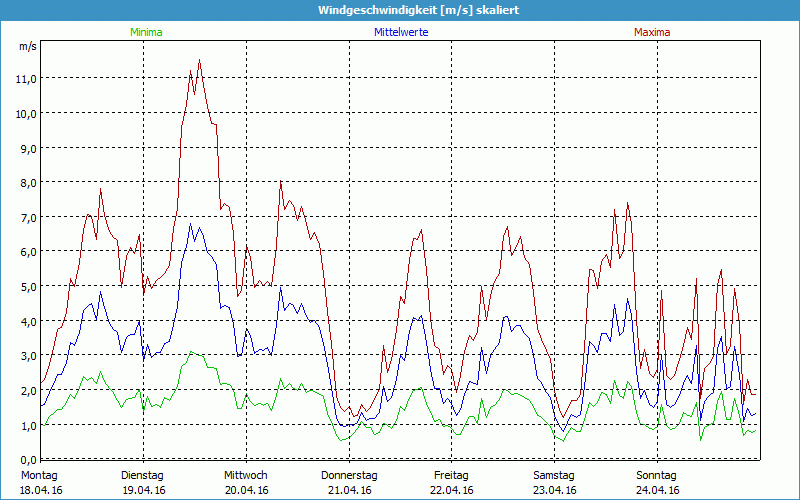800x500 pixels.
Task: Click the Freitag day label
Action: 452,476
